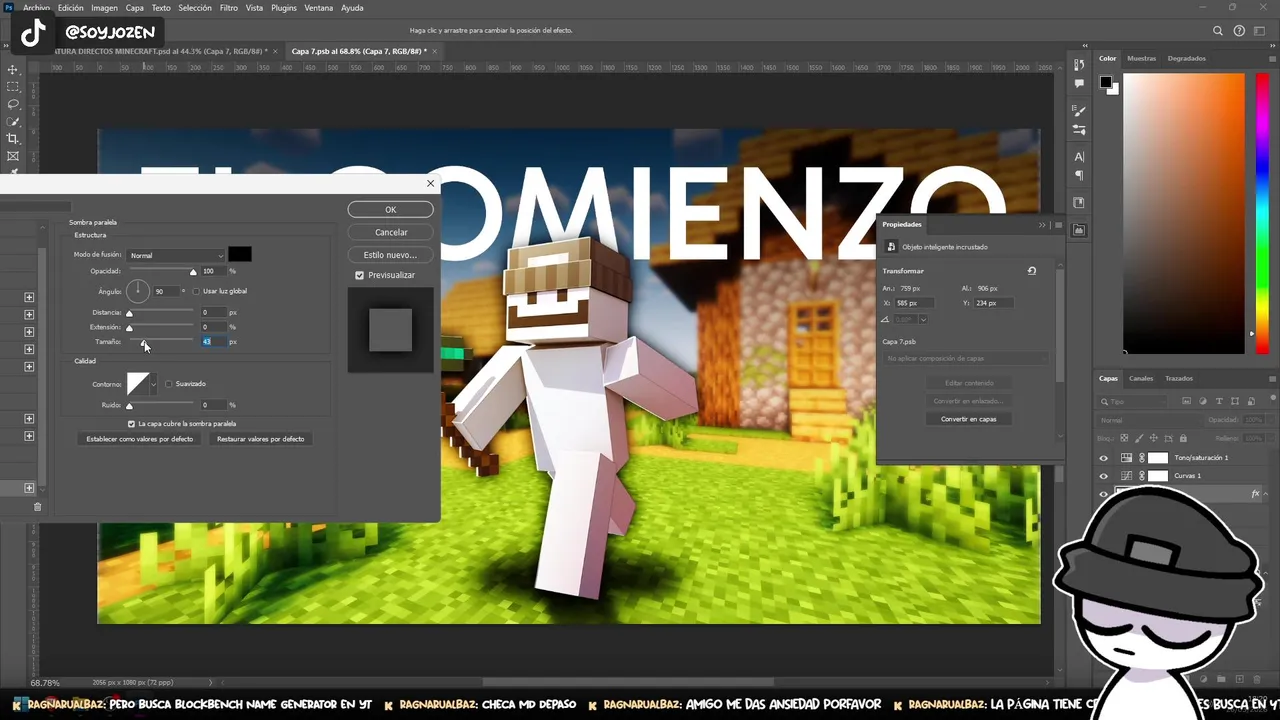Open the Capas panel options menu
Viewport: 1280px width, 720px height.
[1271, 378]
